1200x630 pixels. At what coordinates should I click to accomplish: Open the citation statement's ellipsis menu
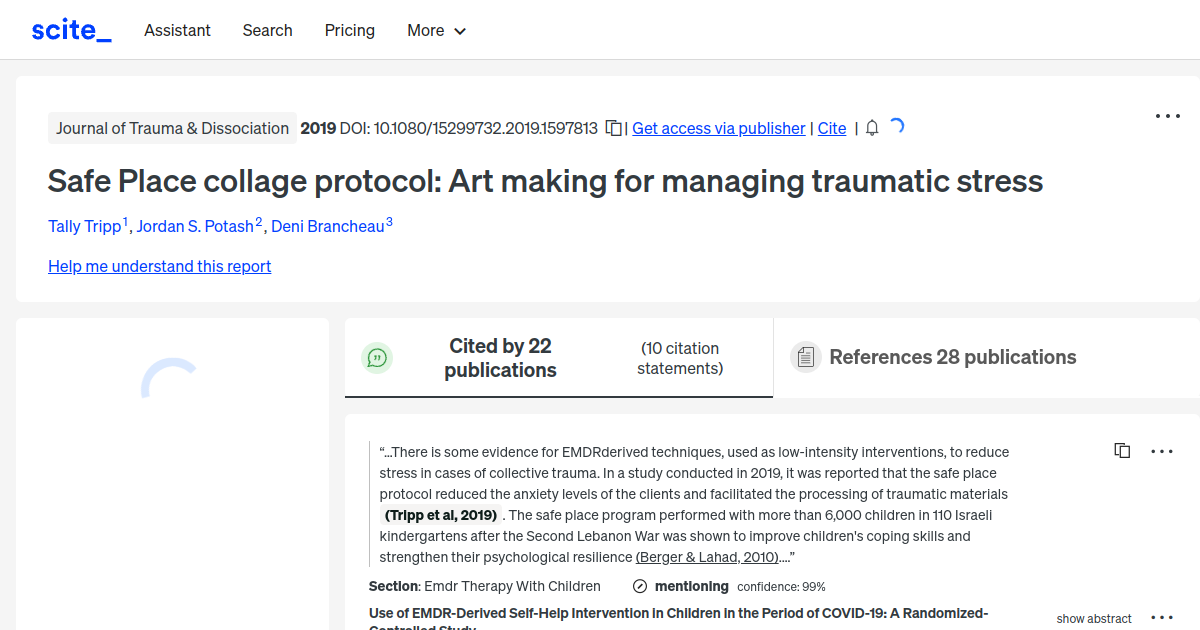point(1162,450)
